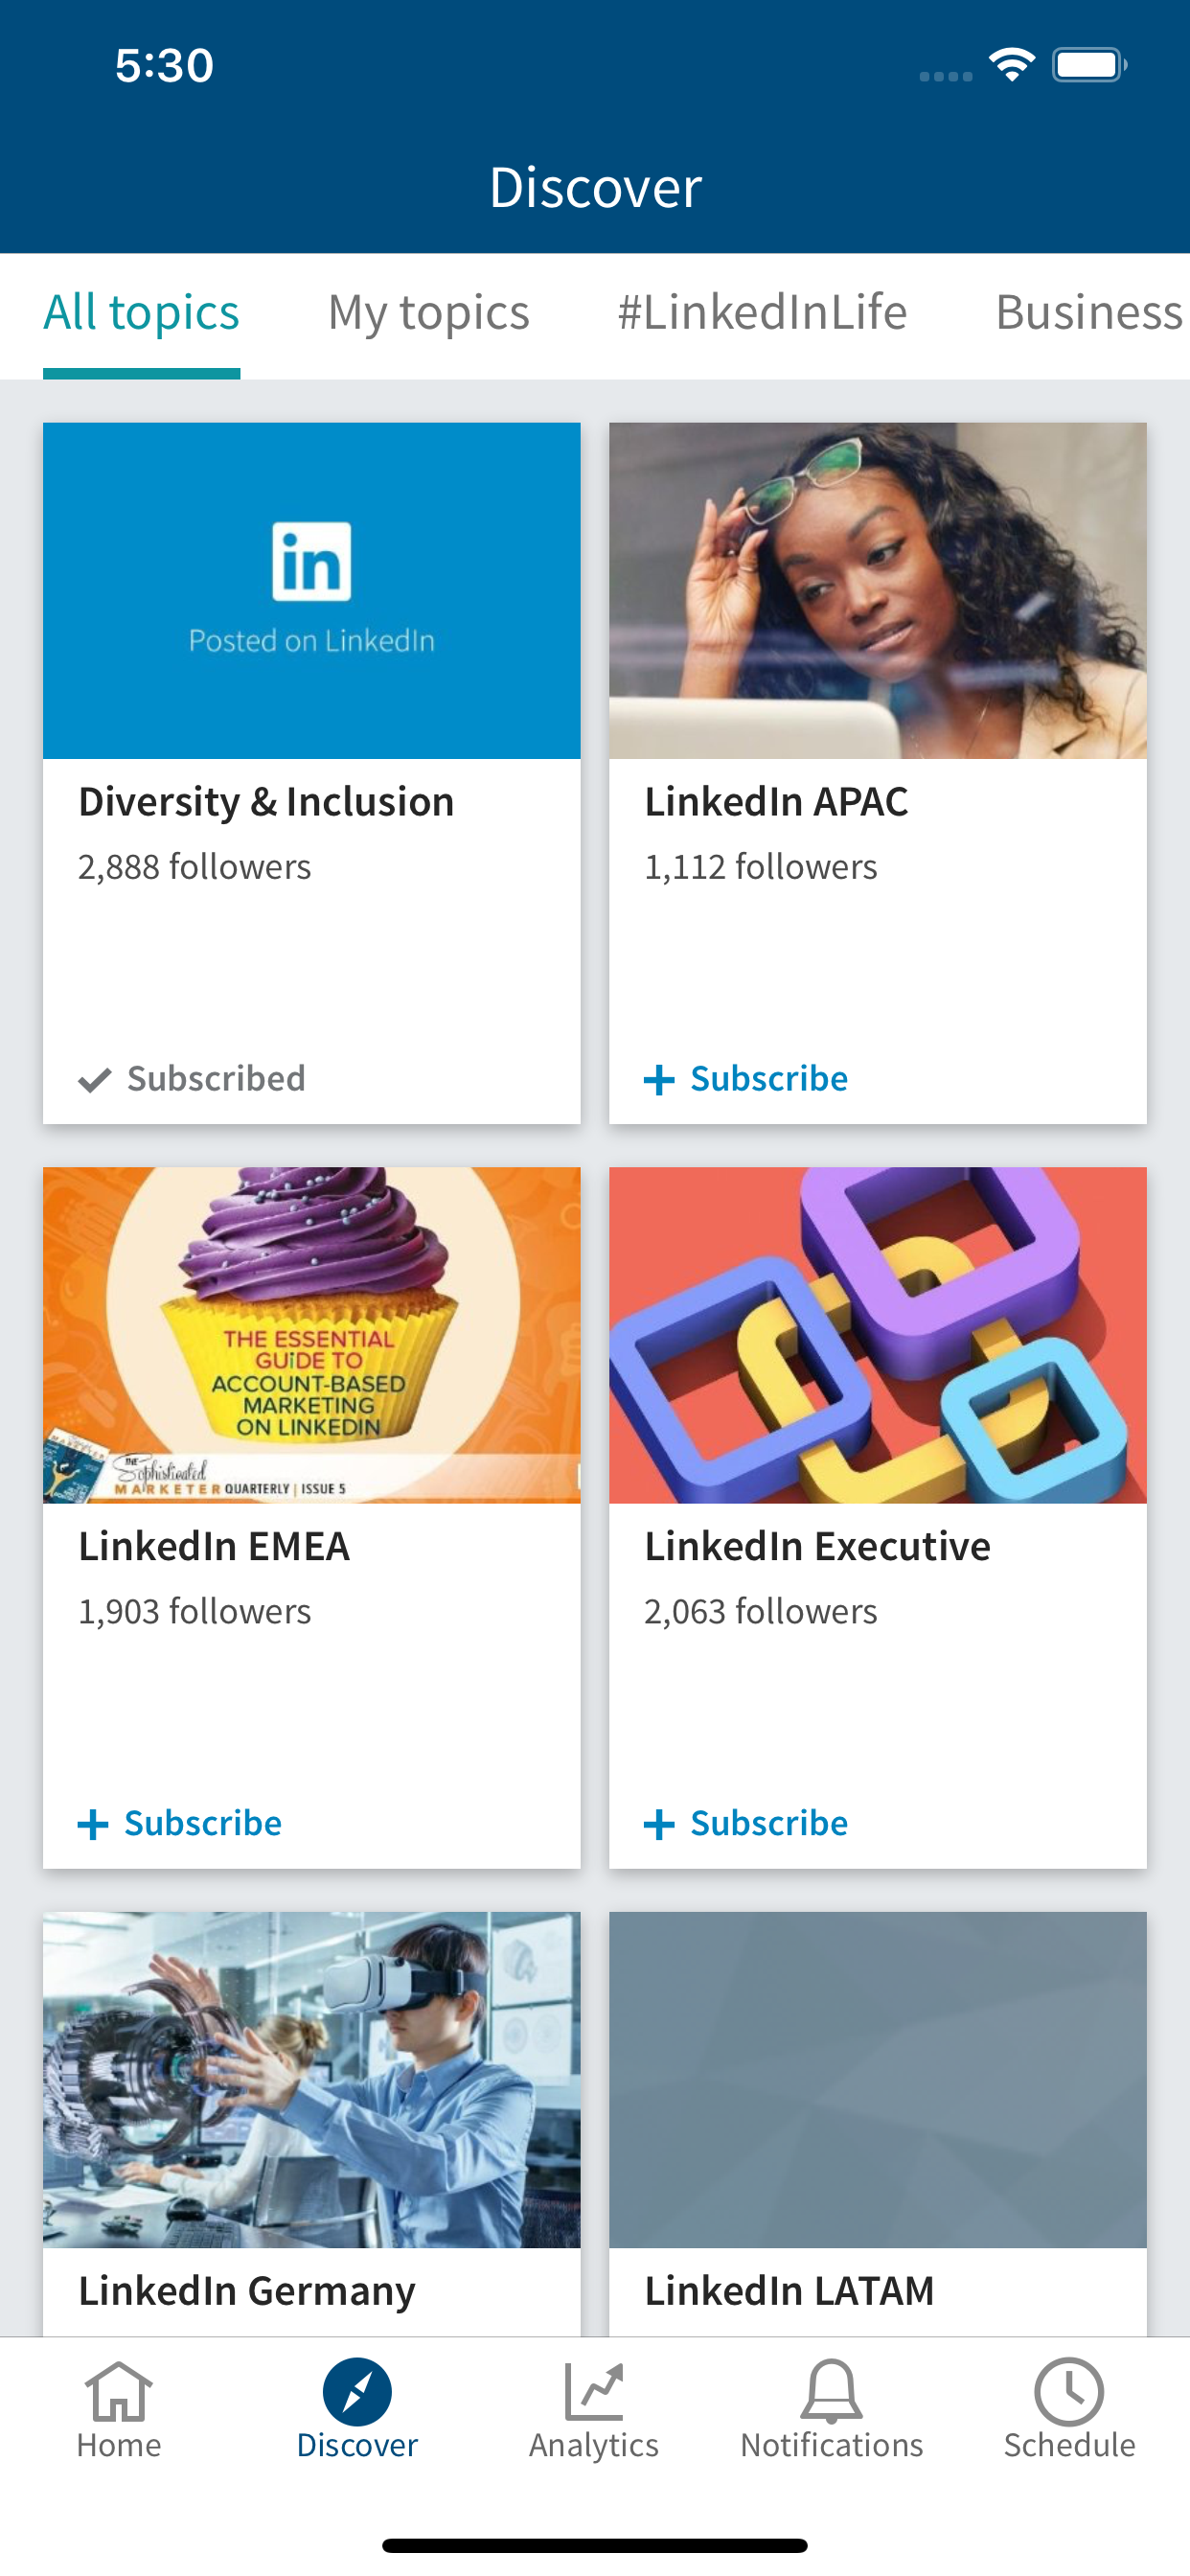This screenshot has height=2576, width=1190.
Task: Tap the plus icon for LinkedIn Executive
Action: pyautogui.click(x=659, y=1825)
